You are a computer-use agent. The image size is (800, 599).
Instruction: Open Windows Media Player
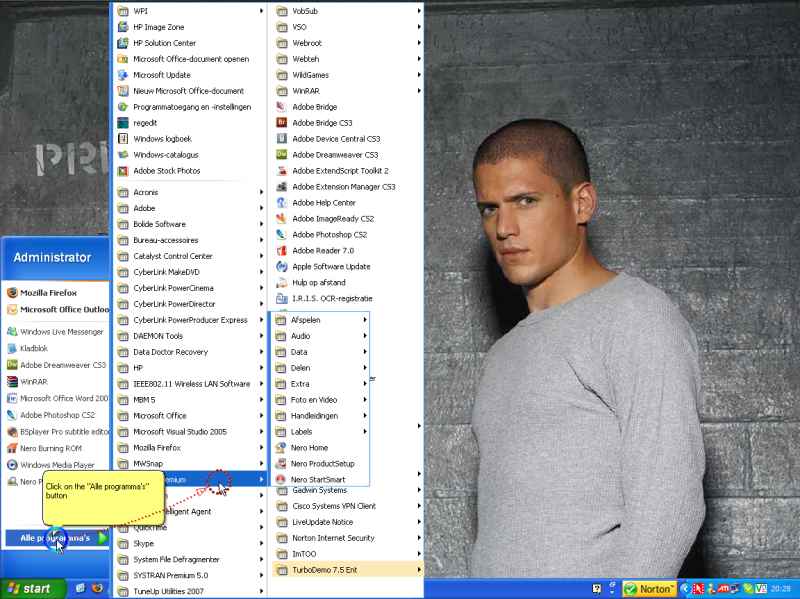click(56, 465)
